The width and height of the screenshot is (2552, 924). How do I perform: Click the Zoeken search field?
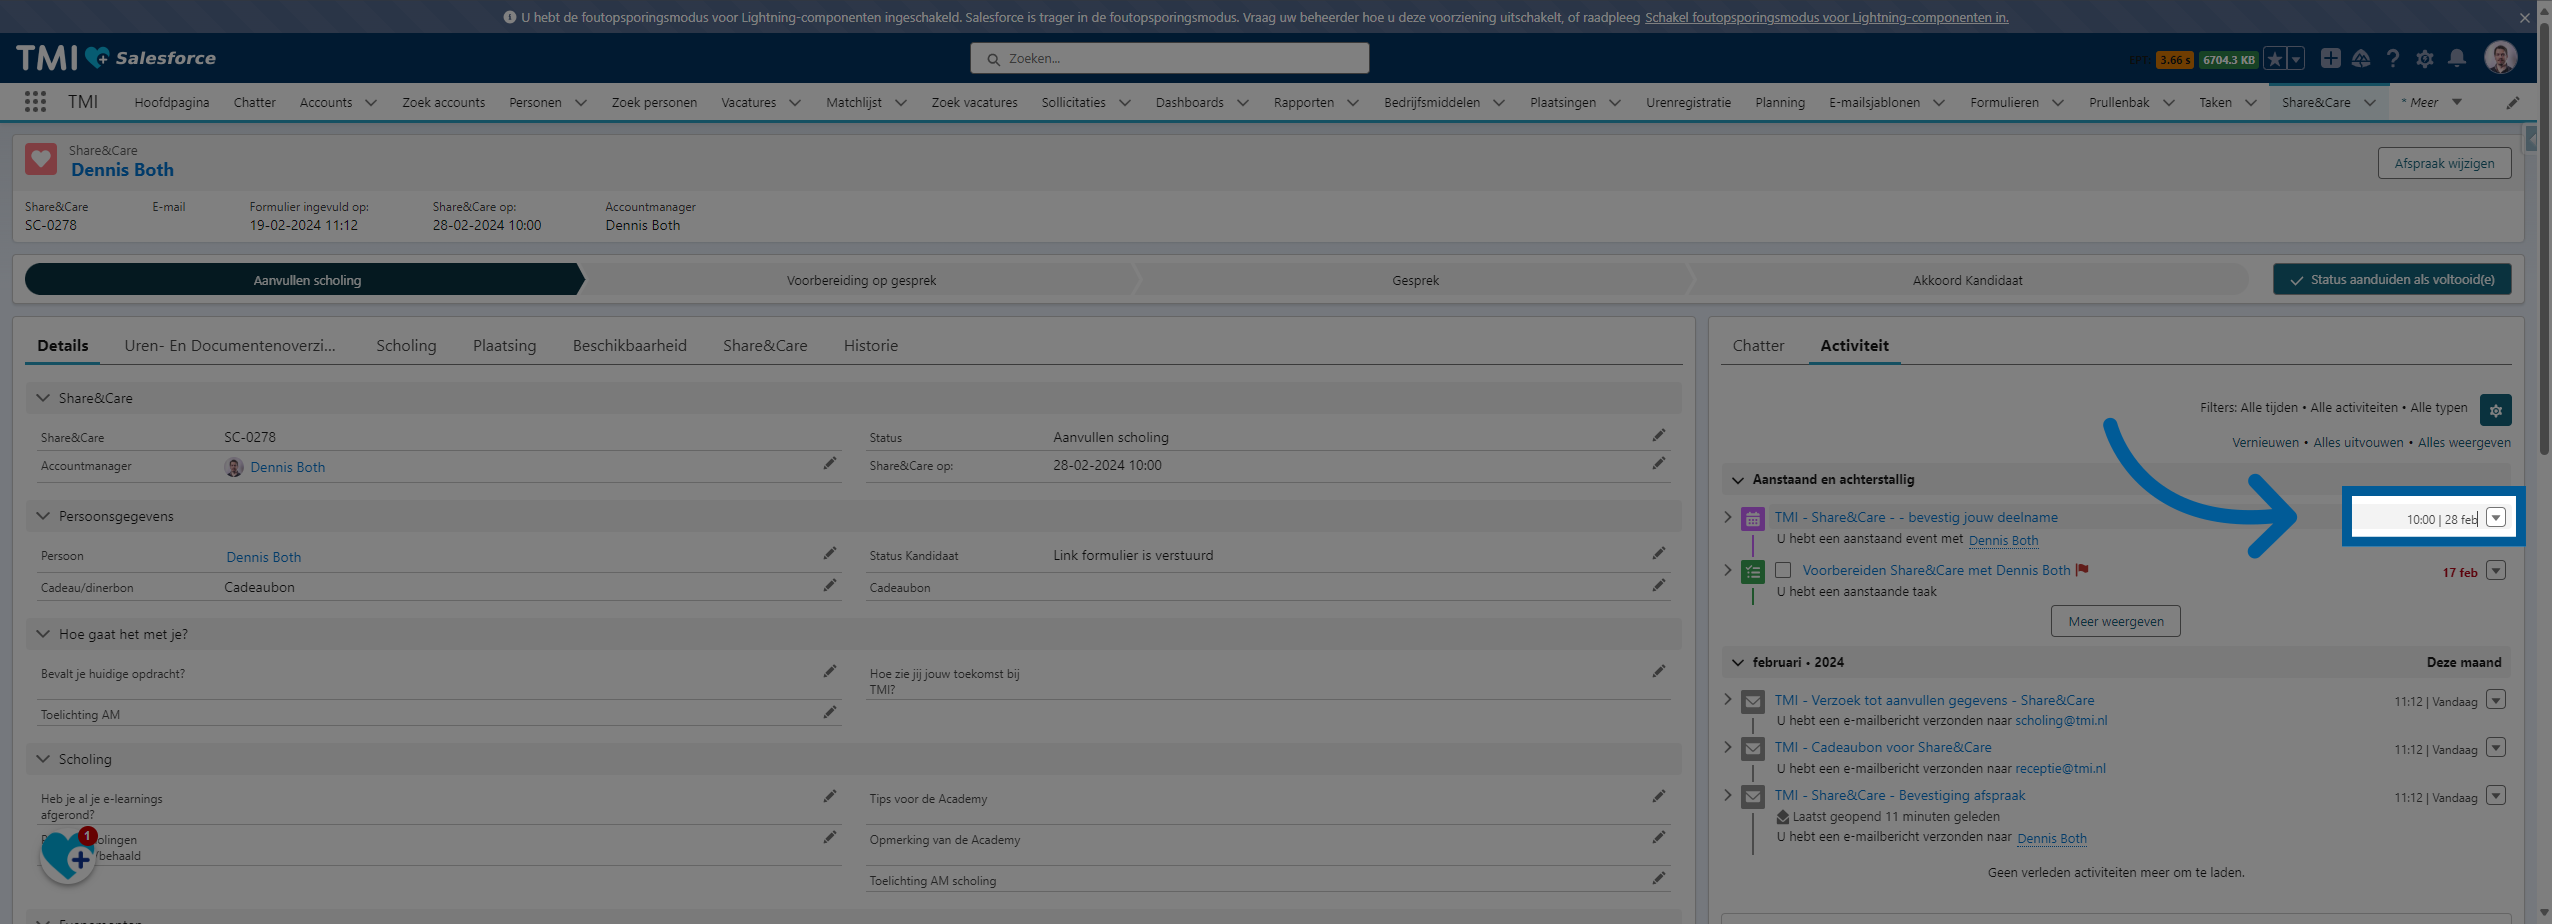coord(1169,58)
